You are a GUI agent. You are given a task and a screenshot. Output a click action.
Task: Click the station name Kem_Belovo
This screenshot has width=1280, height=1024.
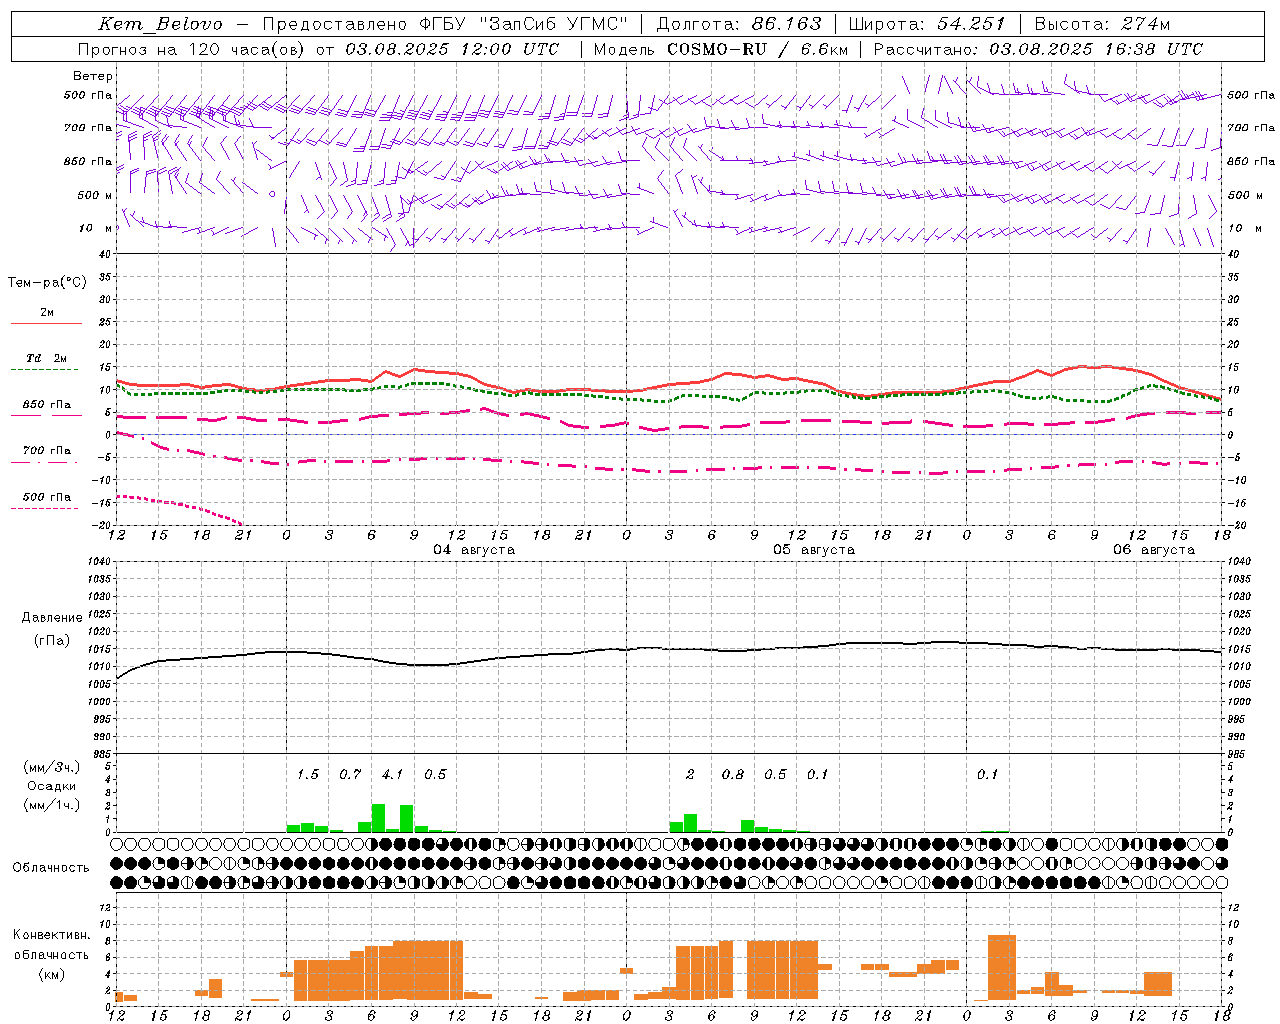(160, 24)
